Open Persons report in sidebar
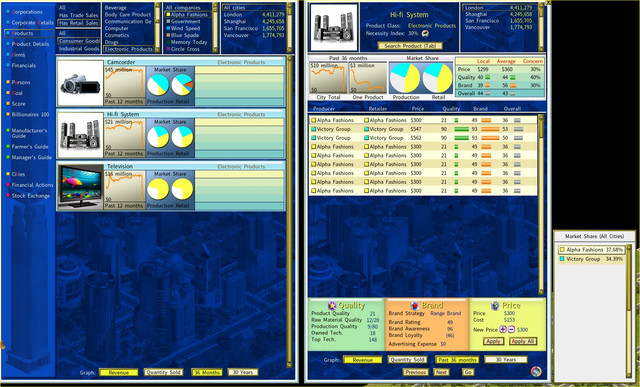Image resolution: width=640 pixels, height=387 pixels. (21, 82)
